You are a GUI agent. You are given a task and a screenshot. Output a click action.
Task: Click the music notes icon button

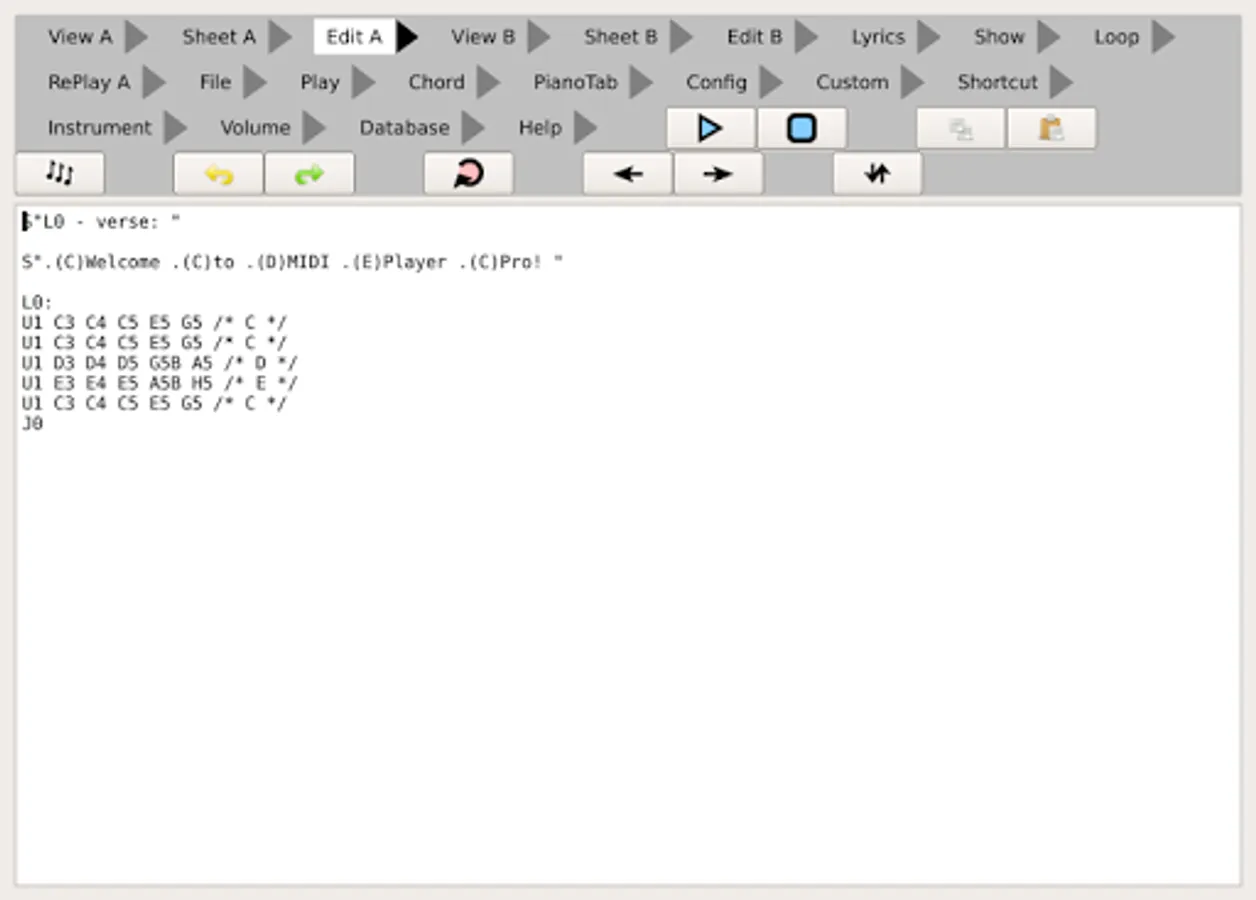coord(60,173)
